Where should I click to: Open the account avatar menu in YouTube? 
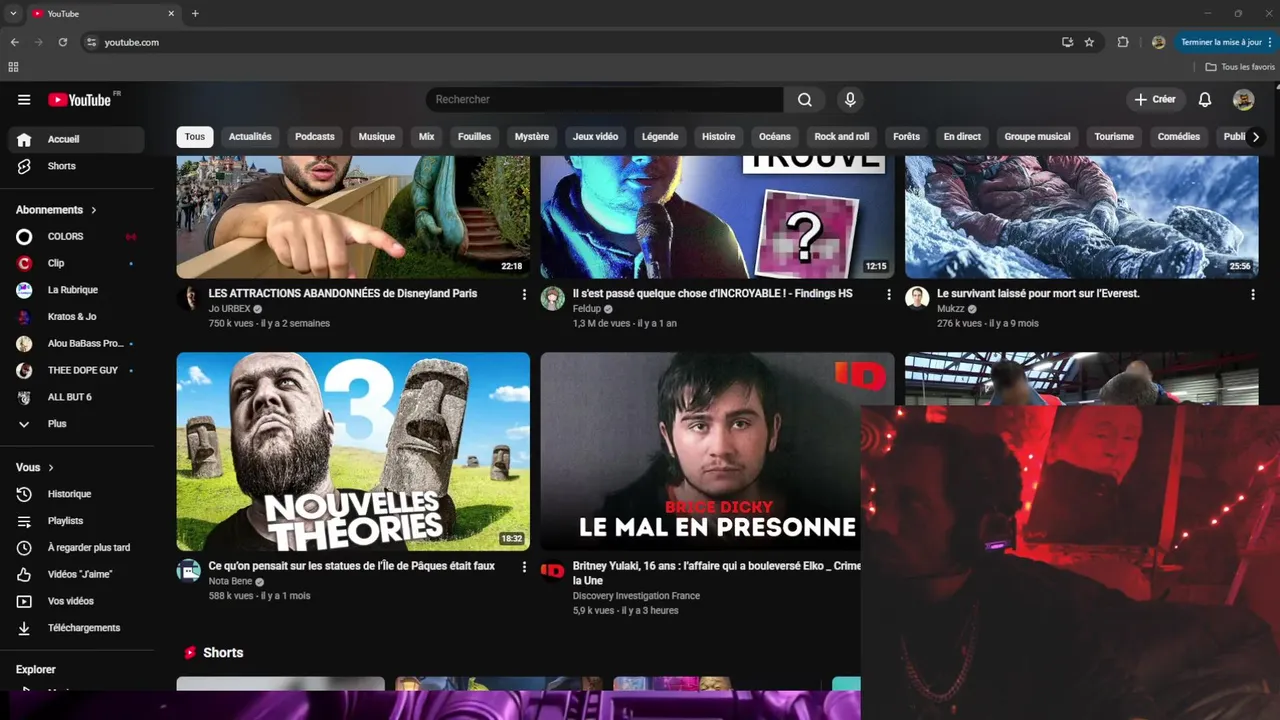click(x=1243, y=100)
